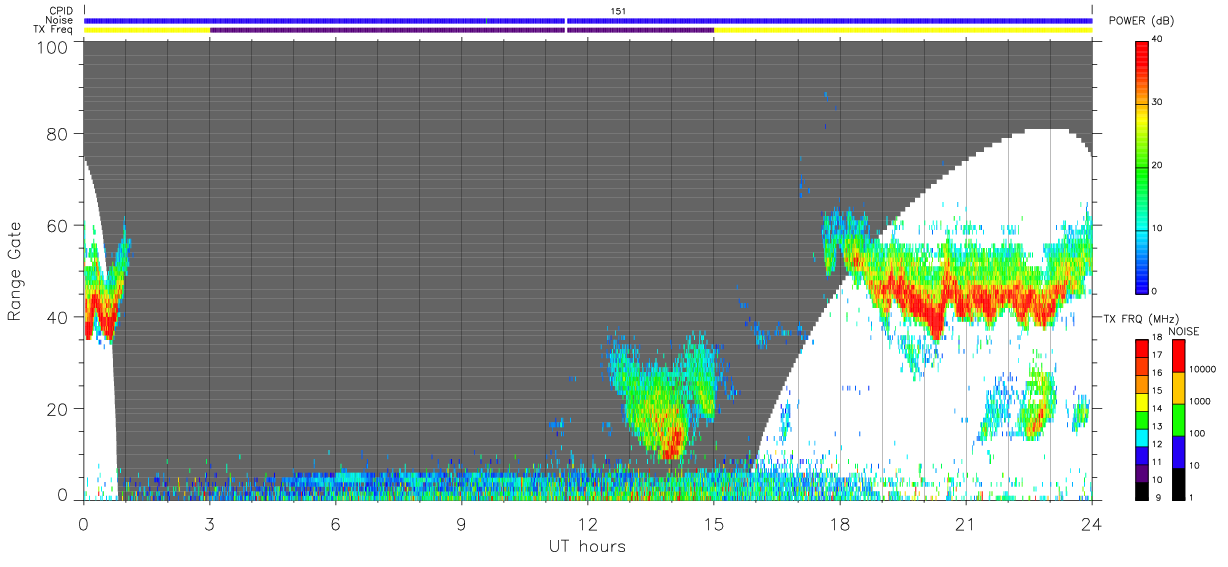
Task: Click the CPID value 151
Action: coord(618,10)
